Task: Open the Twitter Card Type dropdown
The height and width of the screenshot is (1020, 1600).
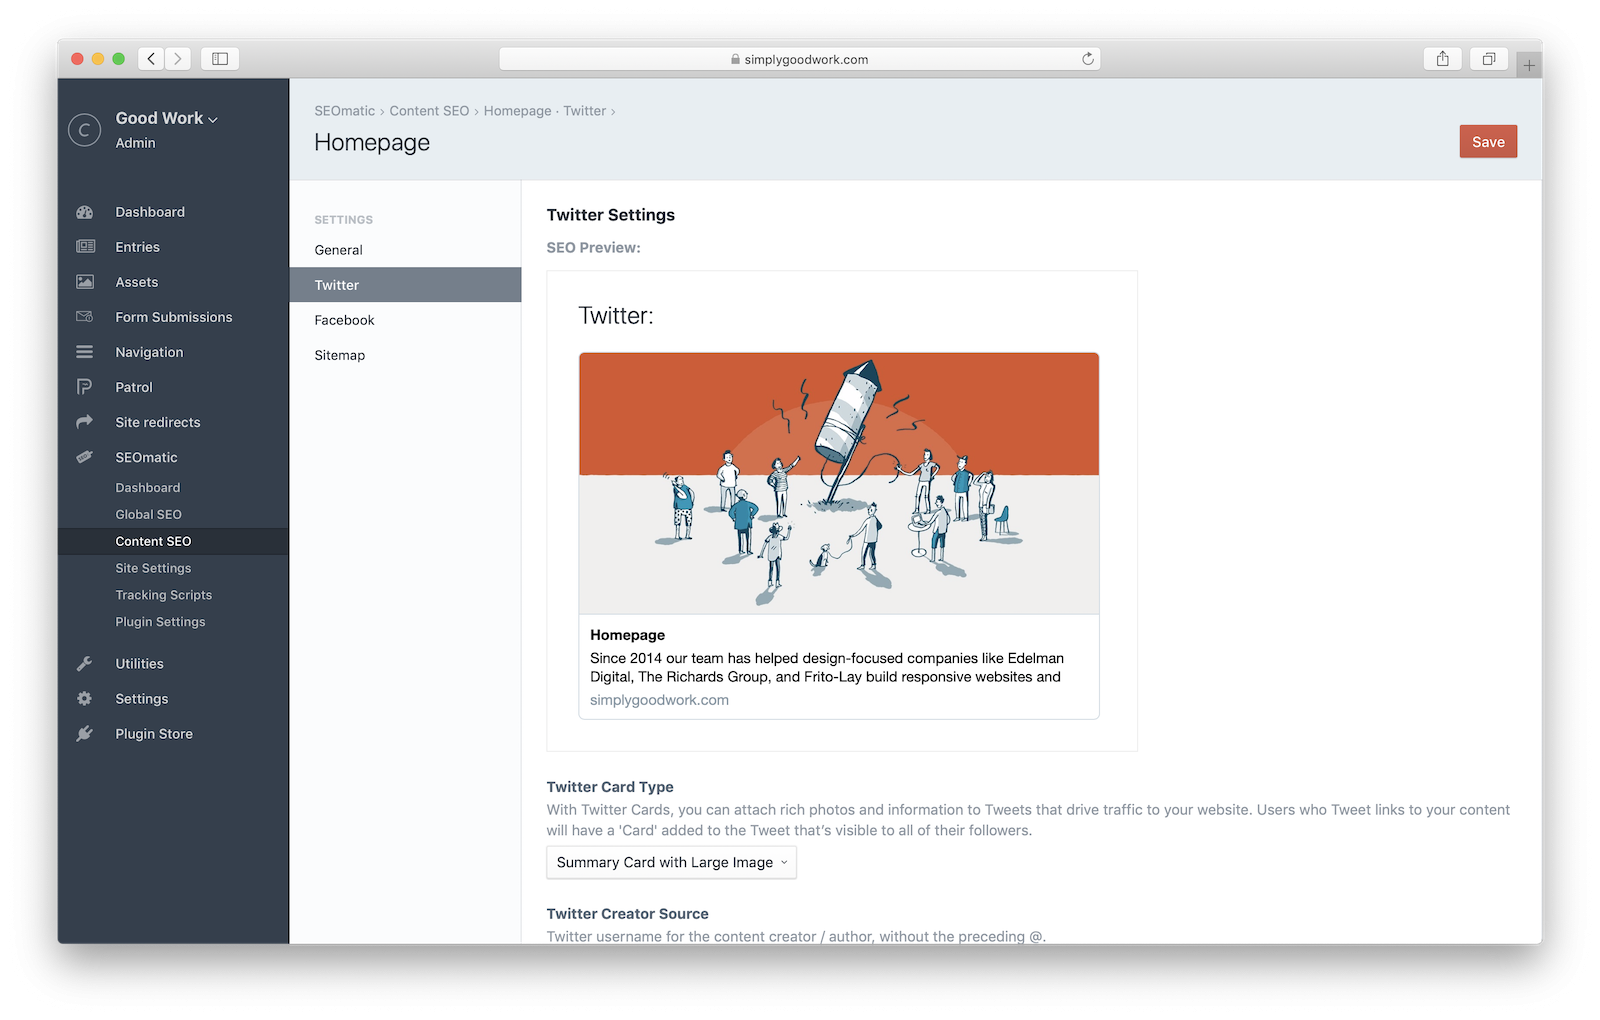Action: coord(671,863)
